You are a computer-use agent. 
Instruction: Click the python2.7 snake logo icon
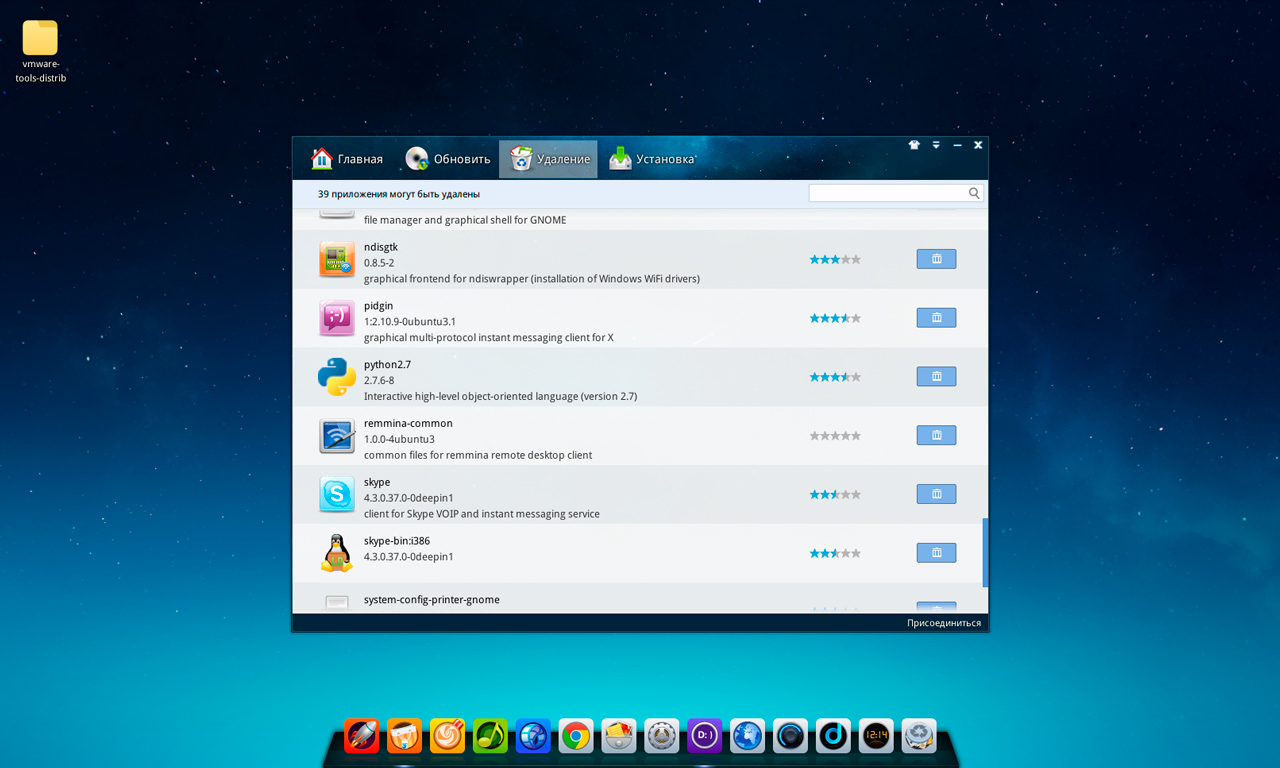click(x=337, y=377)
